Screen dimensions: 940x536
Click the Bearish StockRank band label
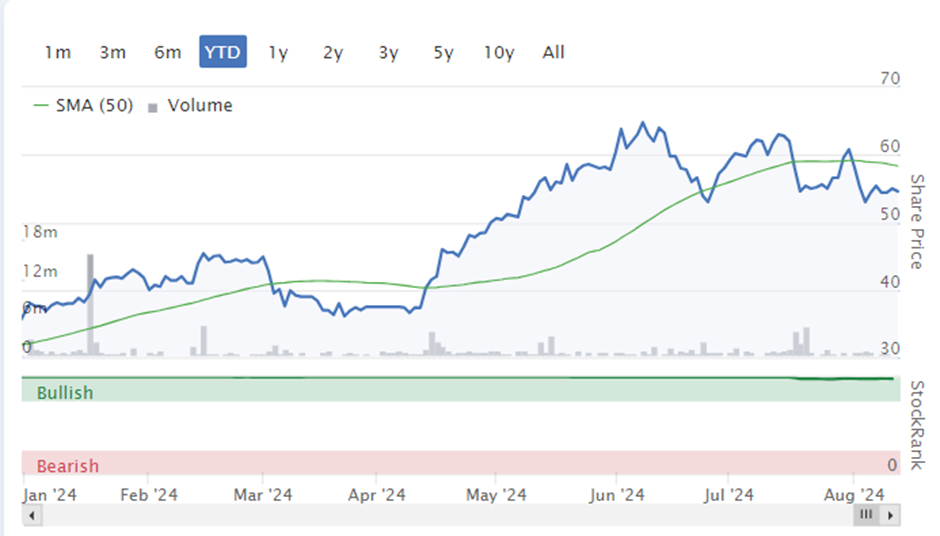tap(68, 466)
